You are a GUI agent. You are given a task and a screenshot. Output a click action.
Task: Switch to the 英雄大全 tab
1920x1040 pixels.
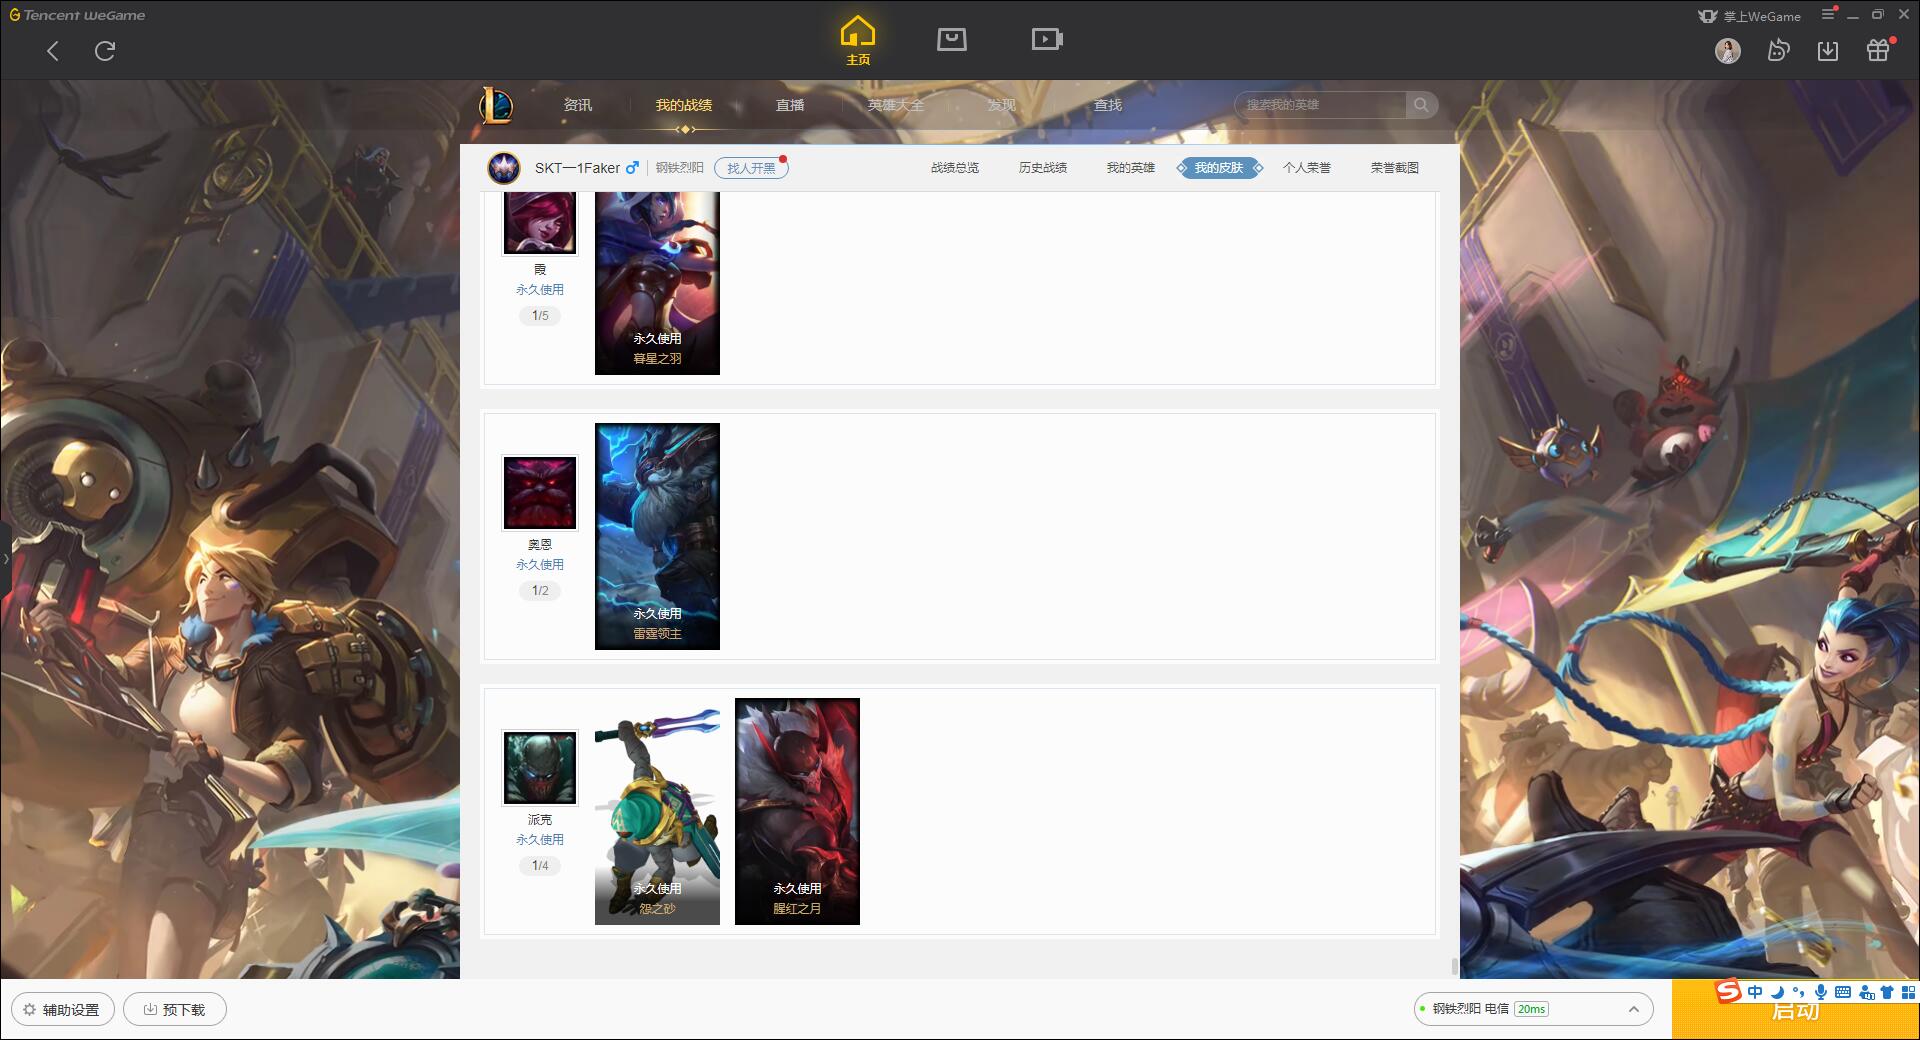tap(896, 105)
